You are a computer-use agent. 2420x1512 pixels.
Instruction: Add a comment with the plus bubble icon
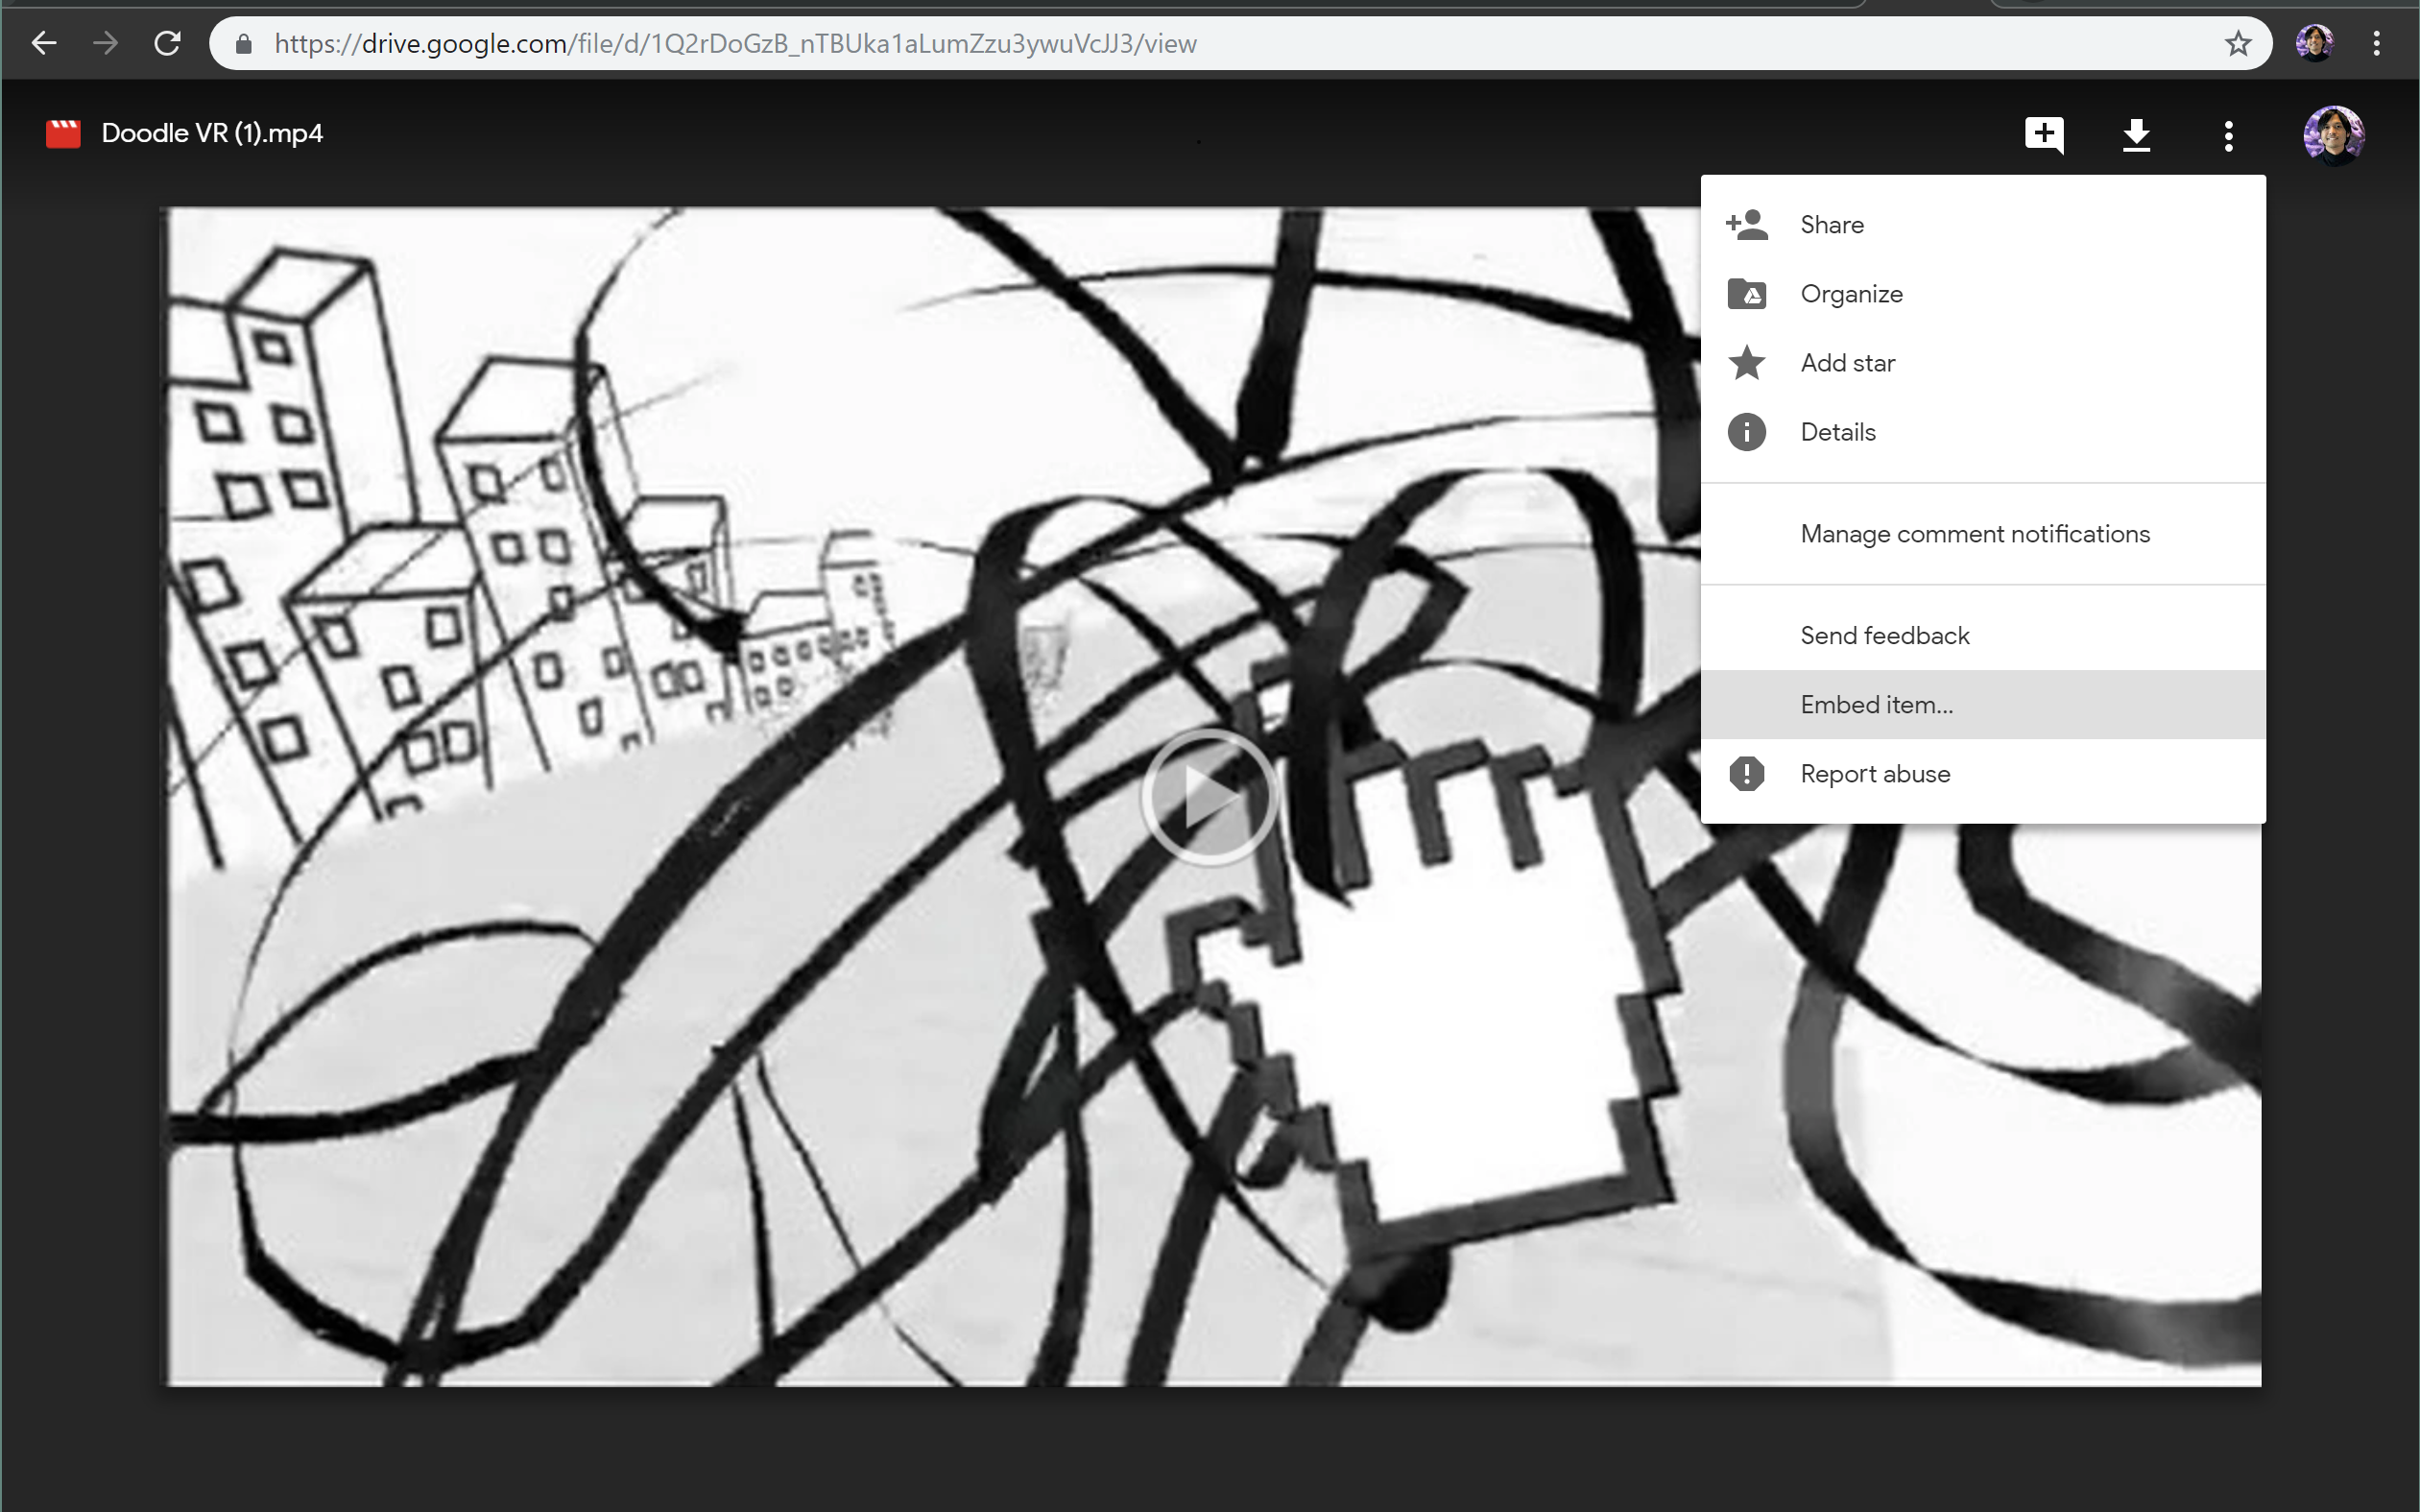2044,134
